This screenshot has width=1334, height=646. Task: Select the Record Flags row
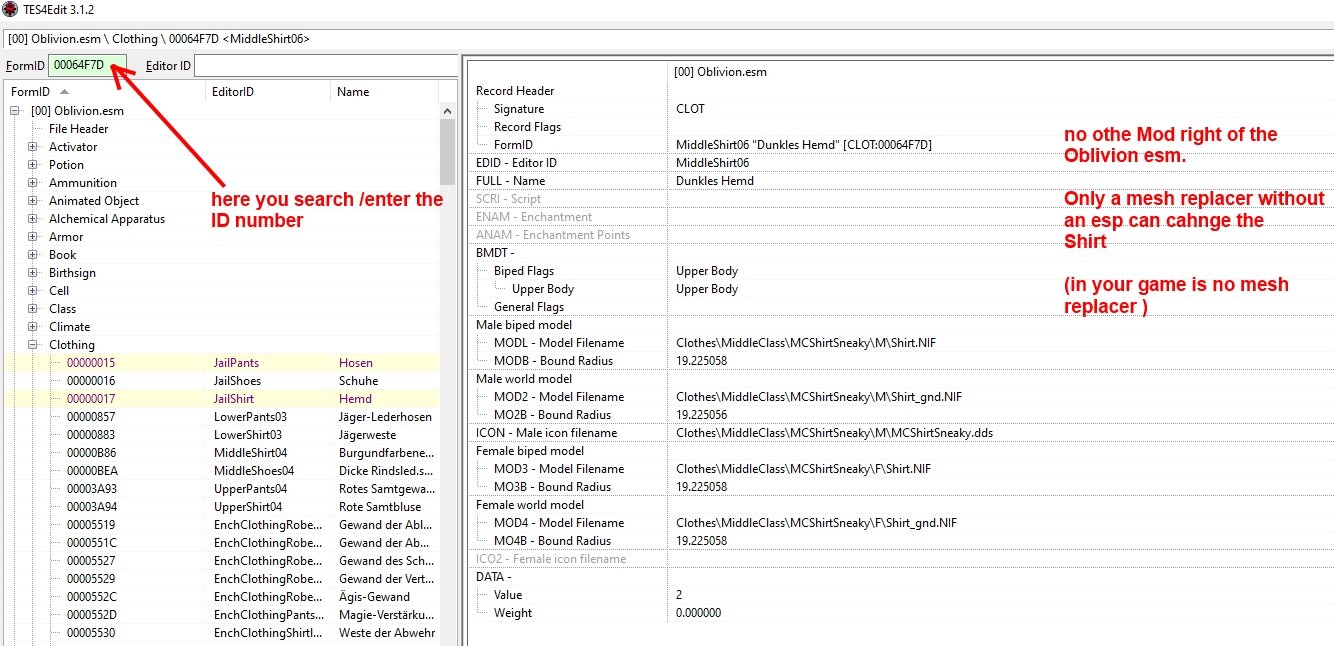click(900, 127)
